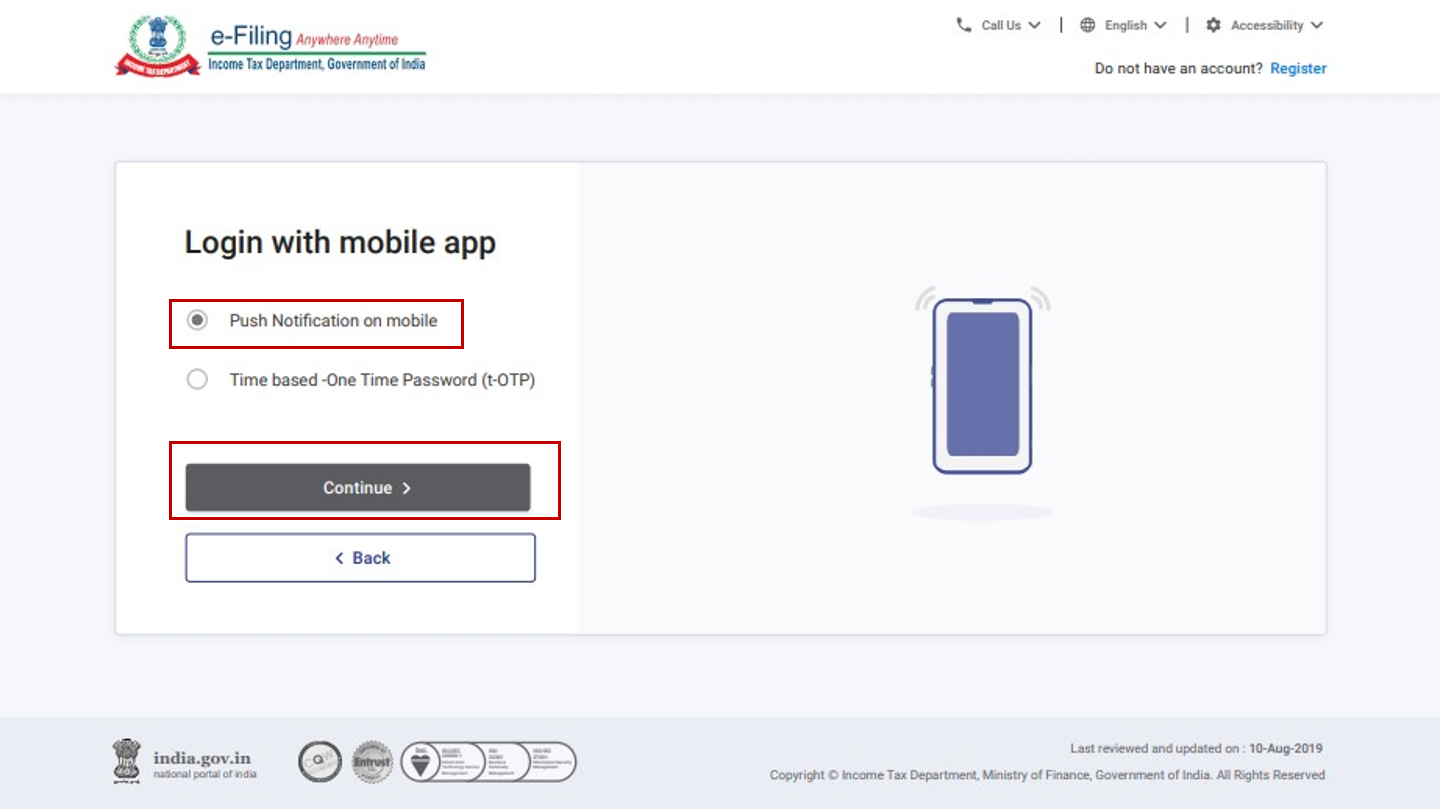
Task: Click the BSI heart-shaped certification badge
Action: click(421, 762)
